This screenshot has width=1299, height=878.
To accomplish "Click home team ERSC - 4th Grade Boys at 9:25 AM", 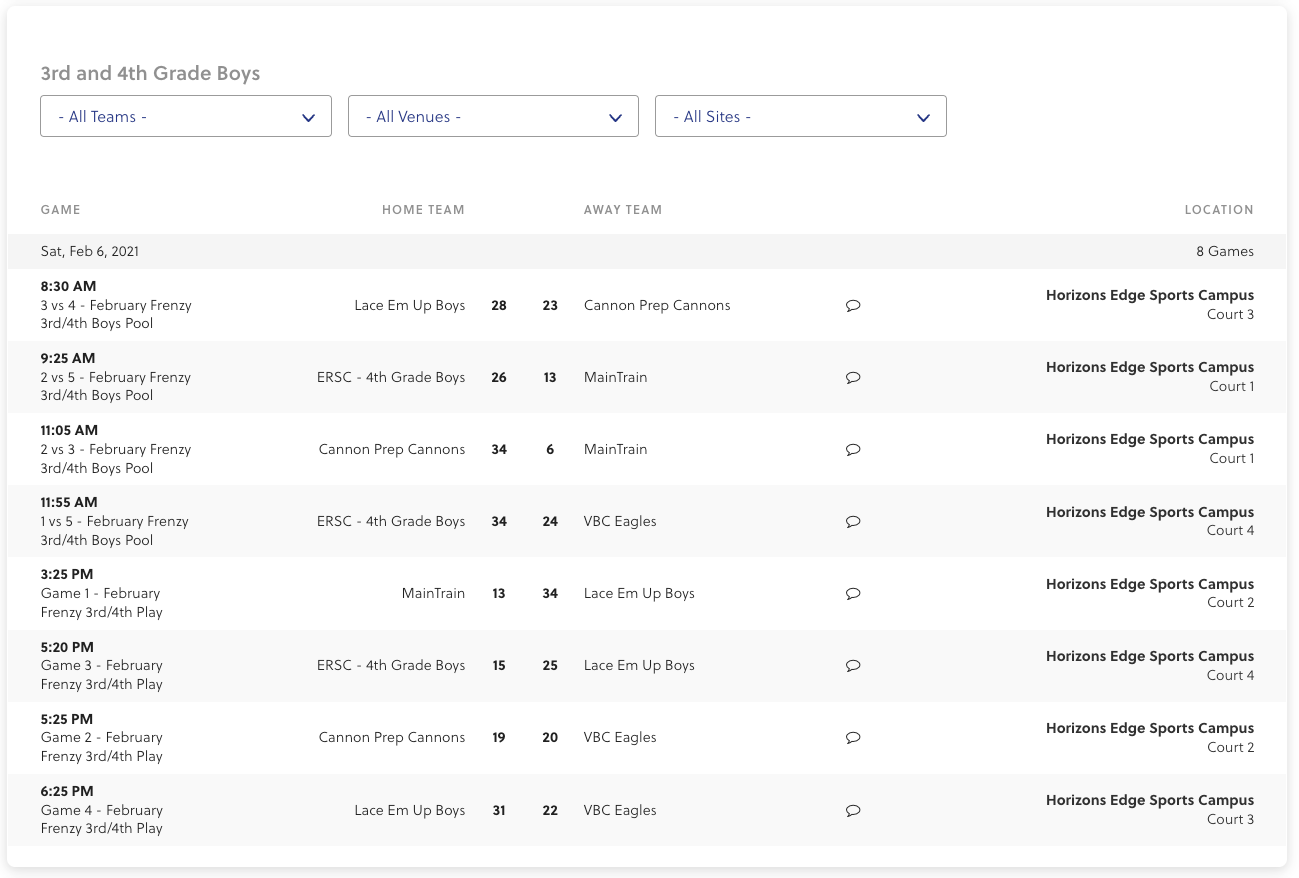I will pos(391,377).
